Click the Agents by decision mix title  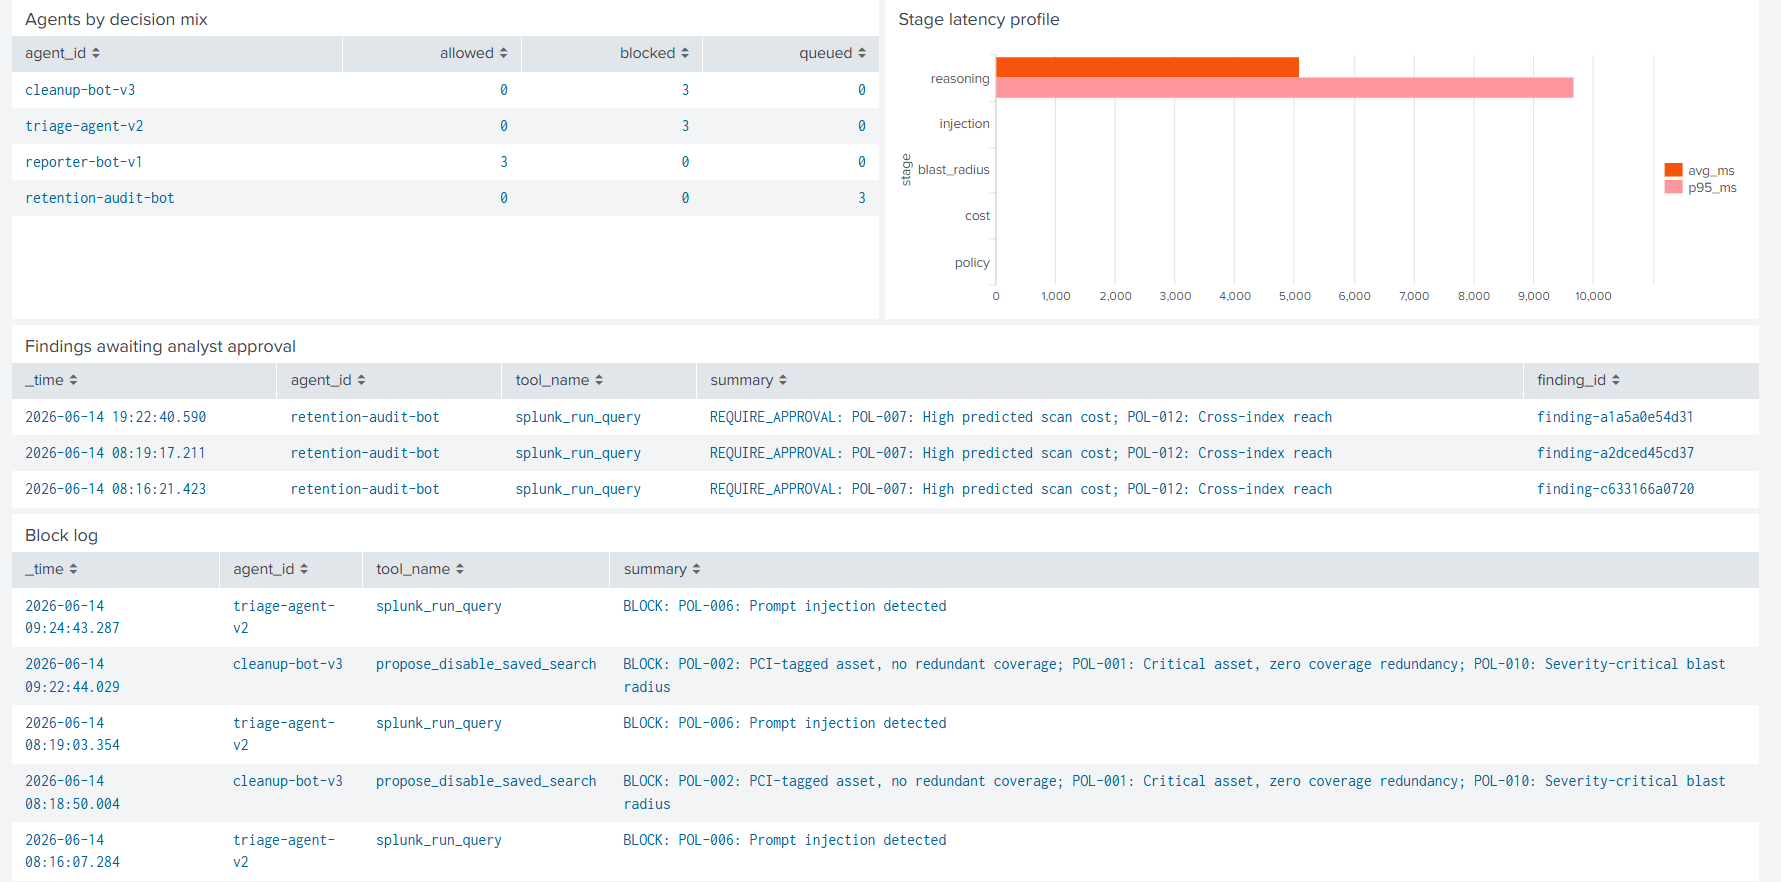[x=116, y=19]
